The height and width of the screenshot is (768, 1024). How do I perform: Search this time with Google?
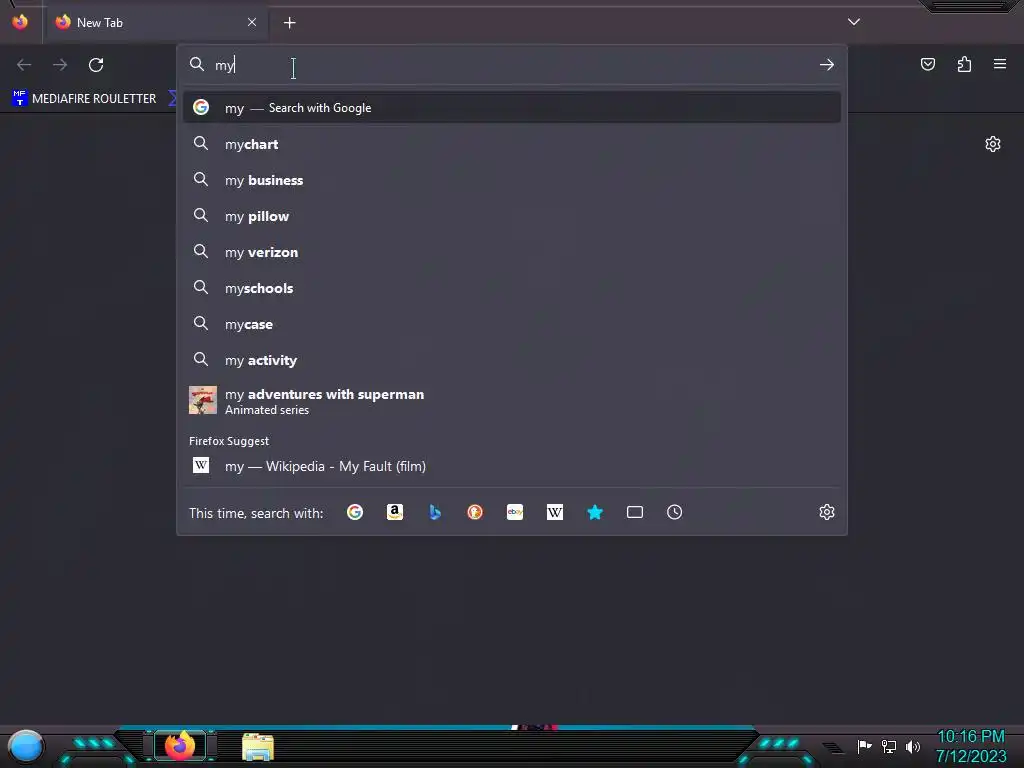355,512
